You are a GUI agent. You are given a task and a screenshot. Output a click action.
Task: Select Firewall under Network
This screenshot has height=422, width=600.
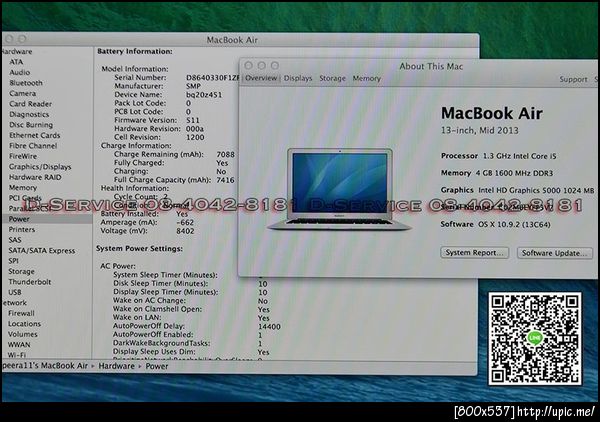click(21, 313)
